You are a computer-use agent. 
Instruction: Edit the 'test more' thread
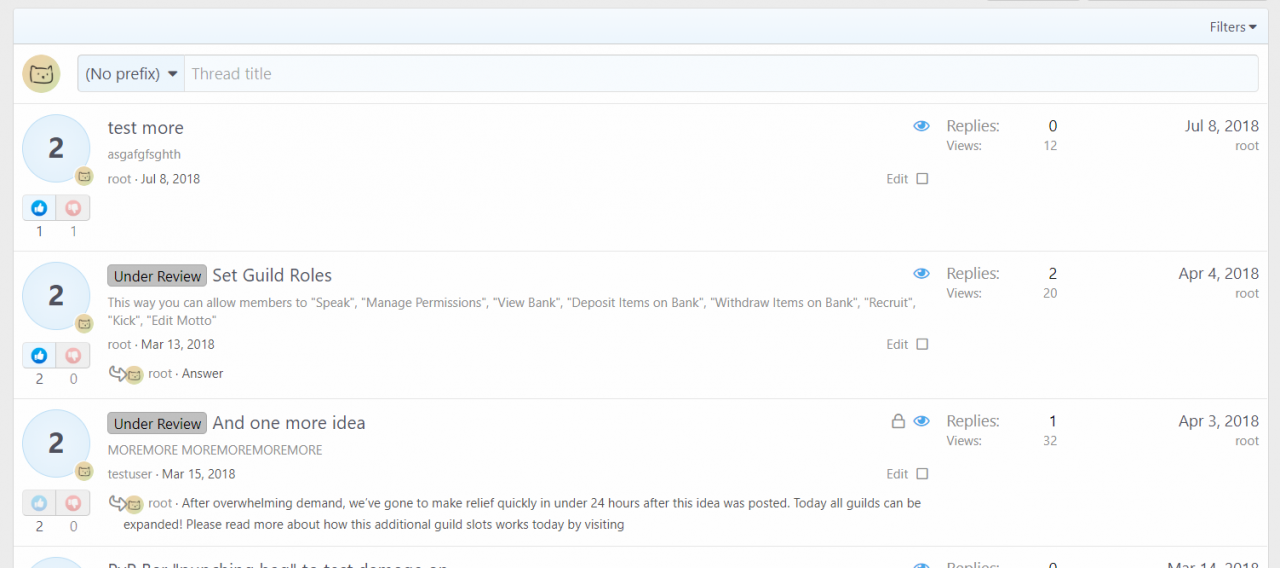(x=897, y=179)
